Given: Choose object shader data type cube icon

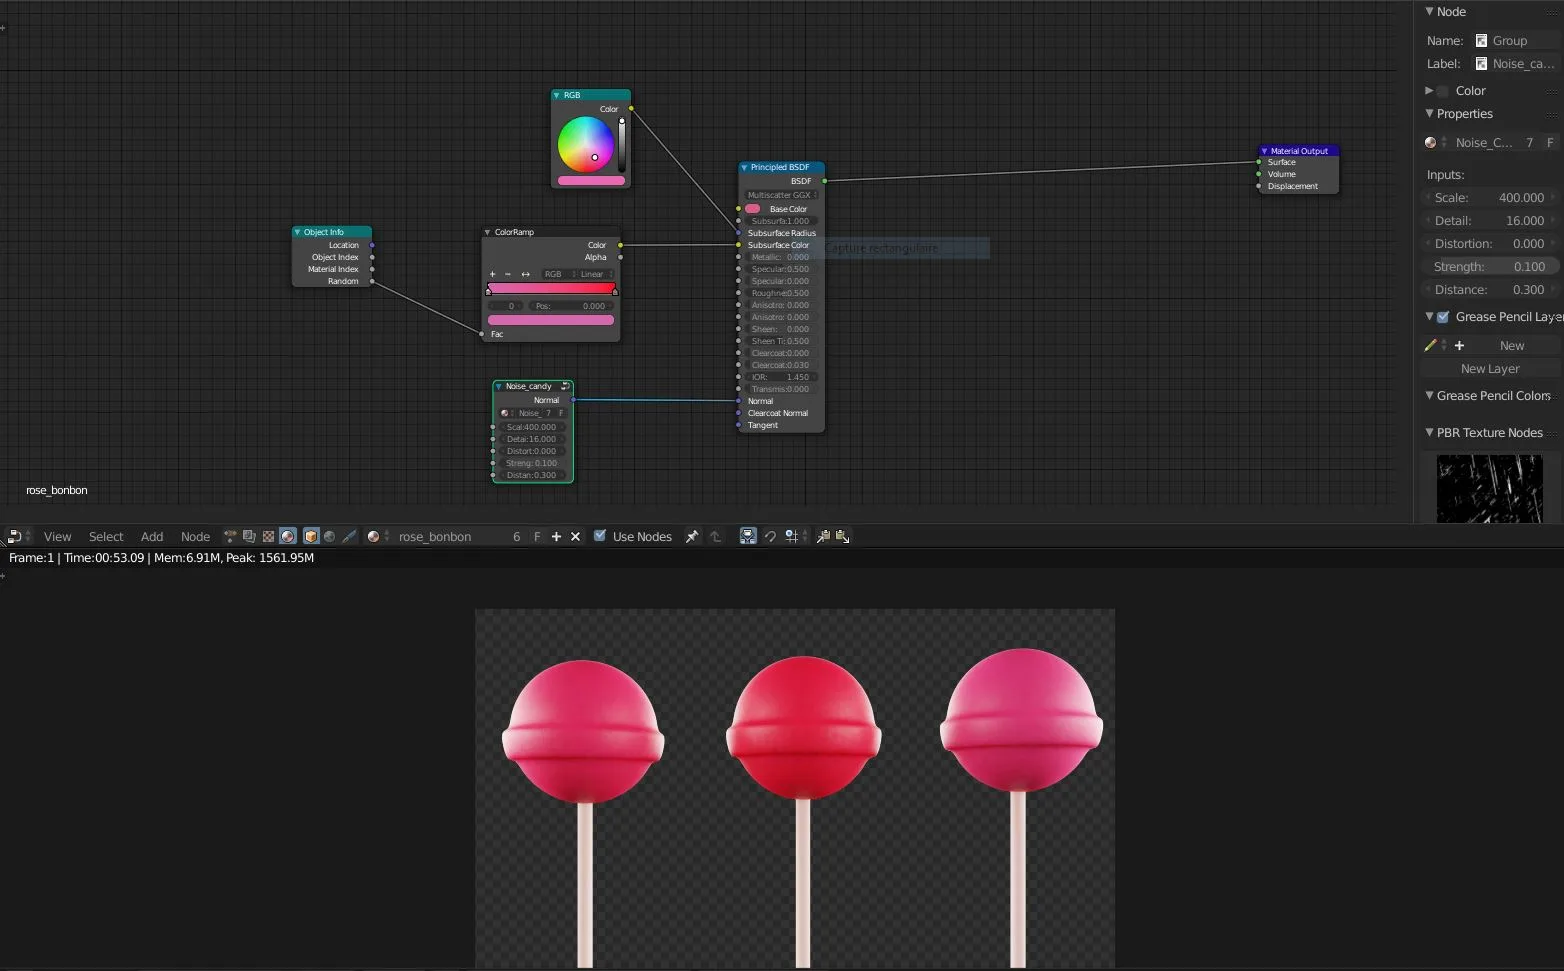Looking at the screenshot, I should [x=311, y=537].
